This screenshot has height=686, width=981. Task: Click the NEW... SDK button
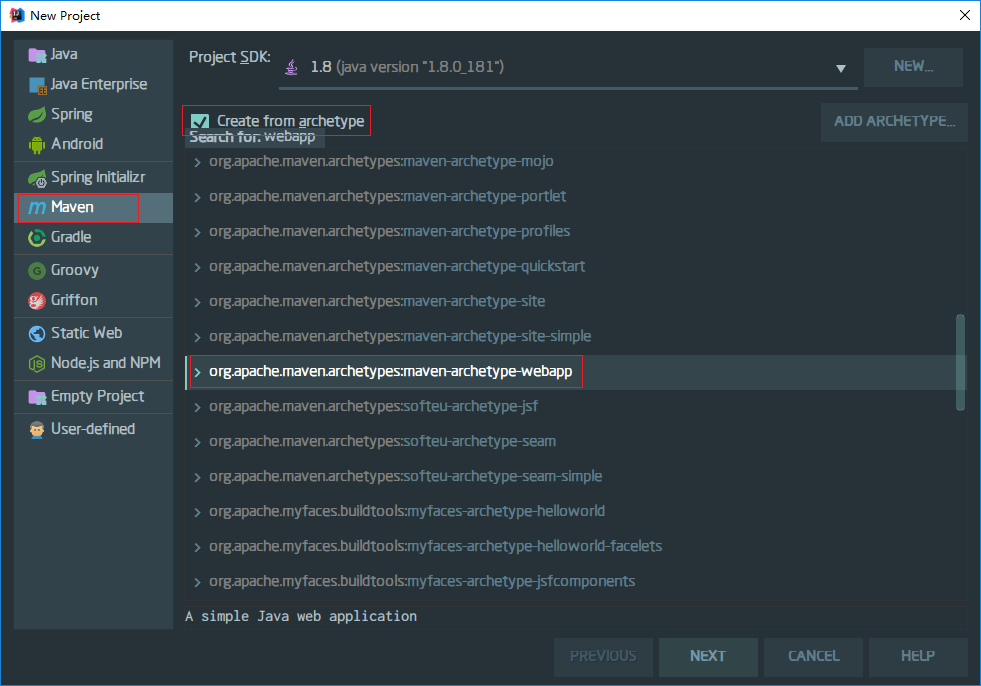click(913, 67)
